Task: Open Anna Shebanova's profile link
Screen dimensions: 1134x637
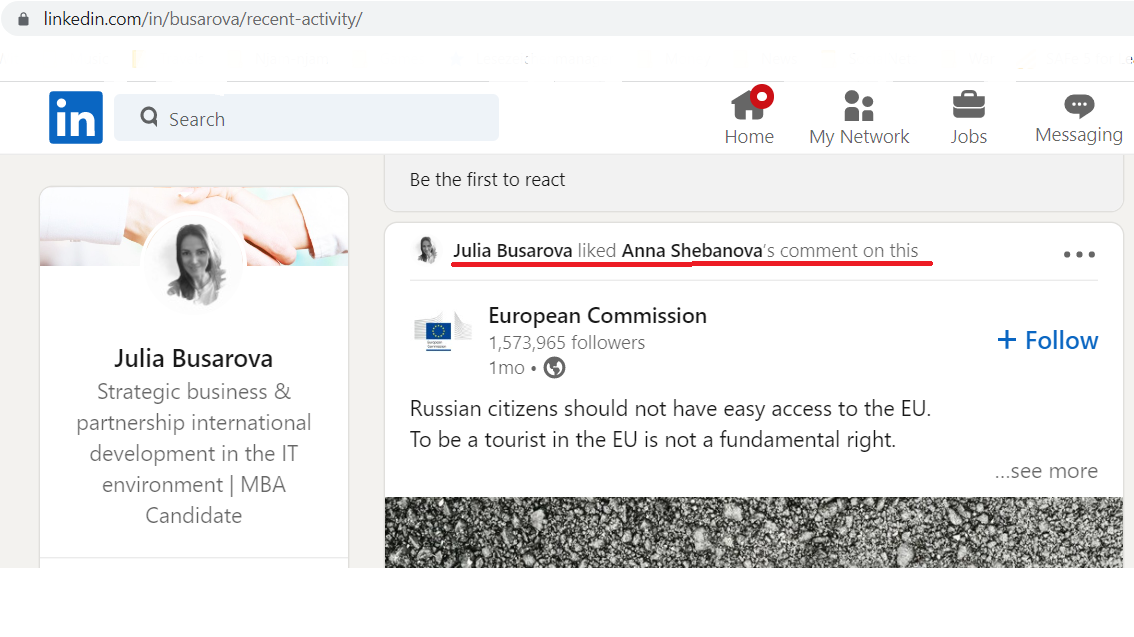Action: point(692,250)
